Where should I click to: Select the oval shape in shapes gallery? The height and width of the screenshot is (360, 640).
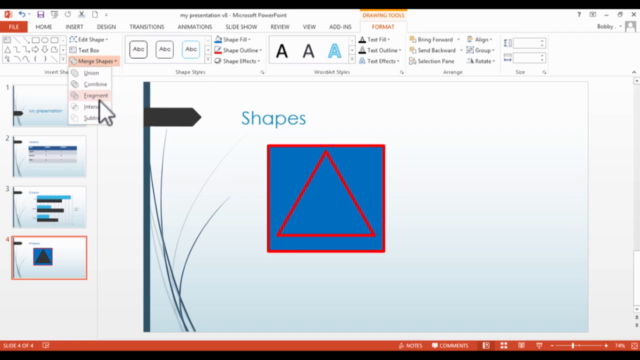[x=44, y=40]
